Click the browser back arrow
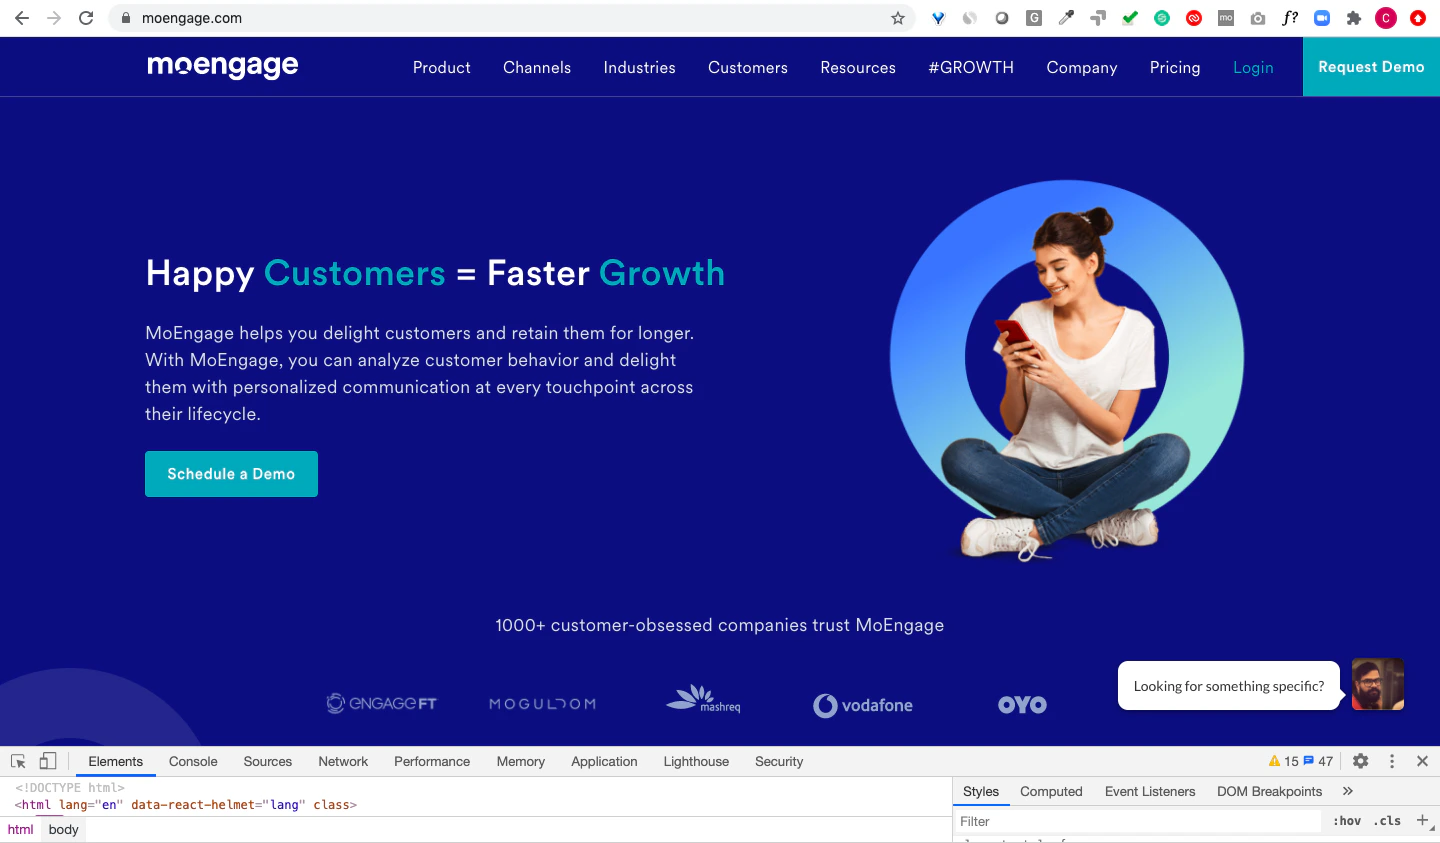Screen dimensions: 1440x843 click(22, 18)
